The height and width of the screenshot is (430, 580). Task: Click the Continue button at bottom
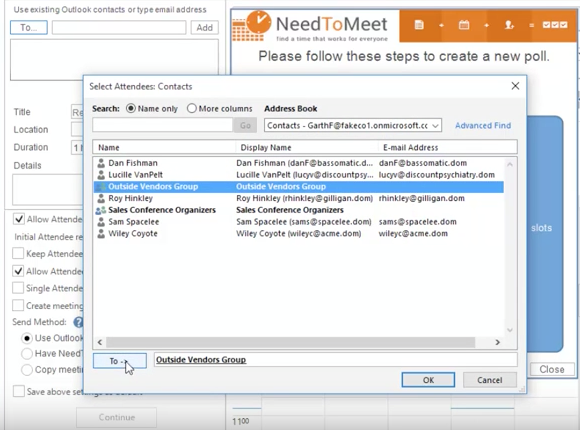coord(117,417)
